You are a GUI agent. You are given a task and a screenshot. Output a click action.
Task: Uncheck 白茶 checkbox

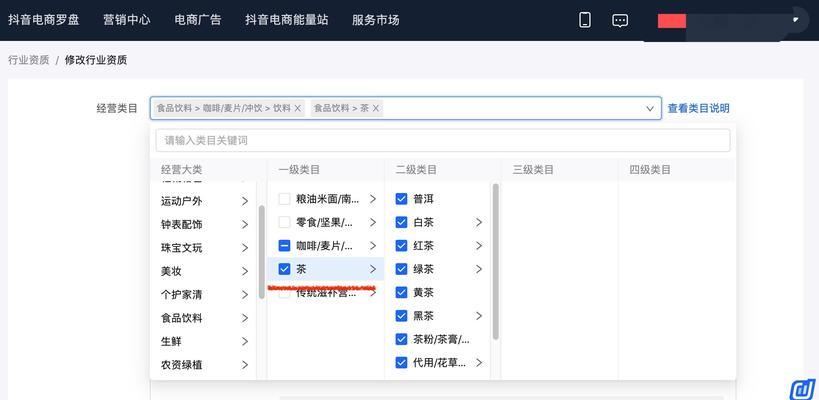401,222
